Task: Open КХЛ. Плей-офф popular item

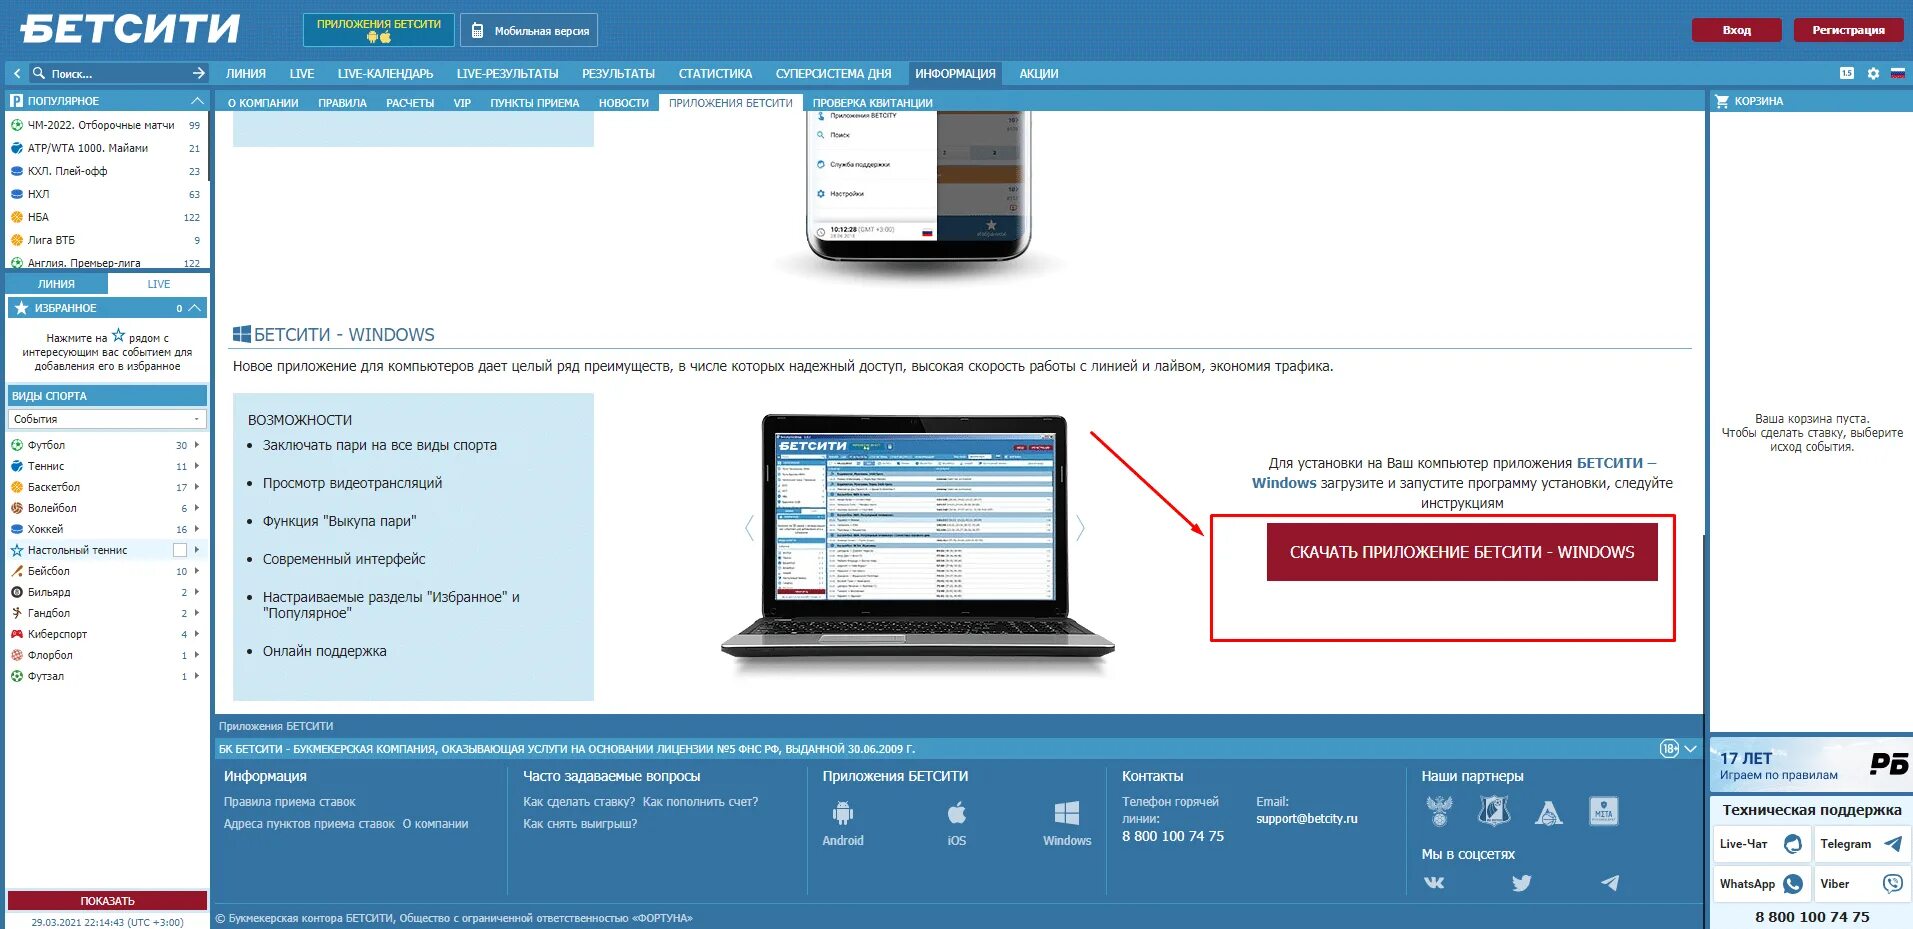Action: (x=106, y=171)
